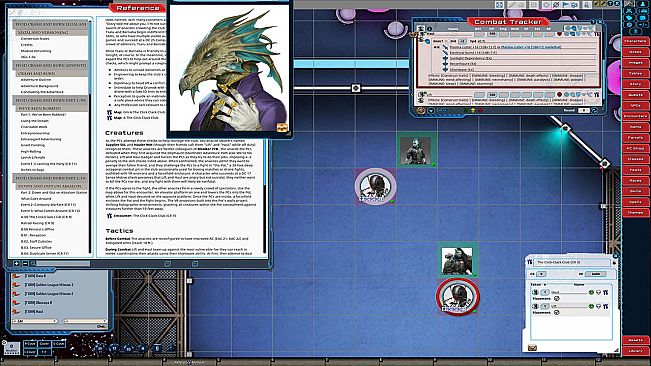Select the red-ringed round token on map
Screen dimensions: 651x366
(x=458, y=297)
